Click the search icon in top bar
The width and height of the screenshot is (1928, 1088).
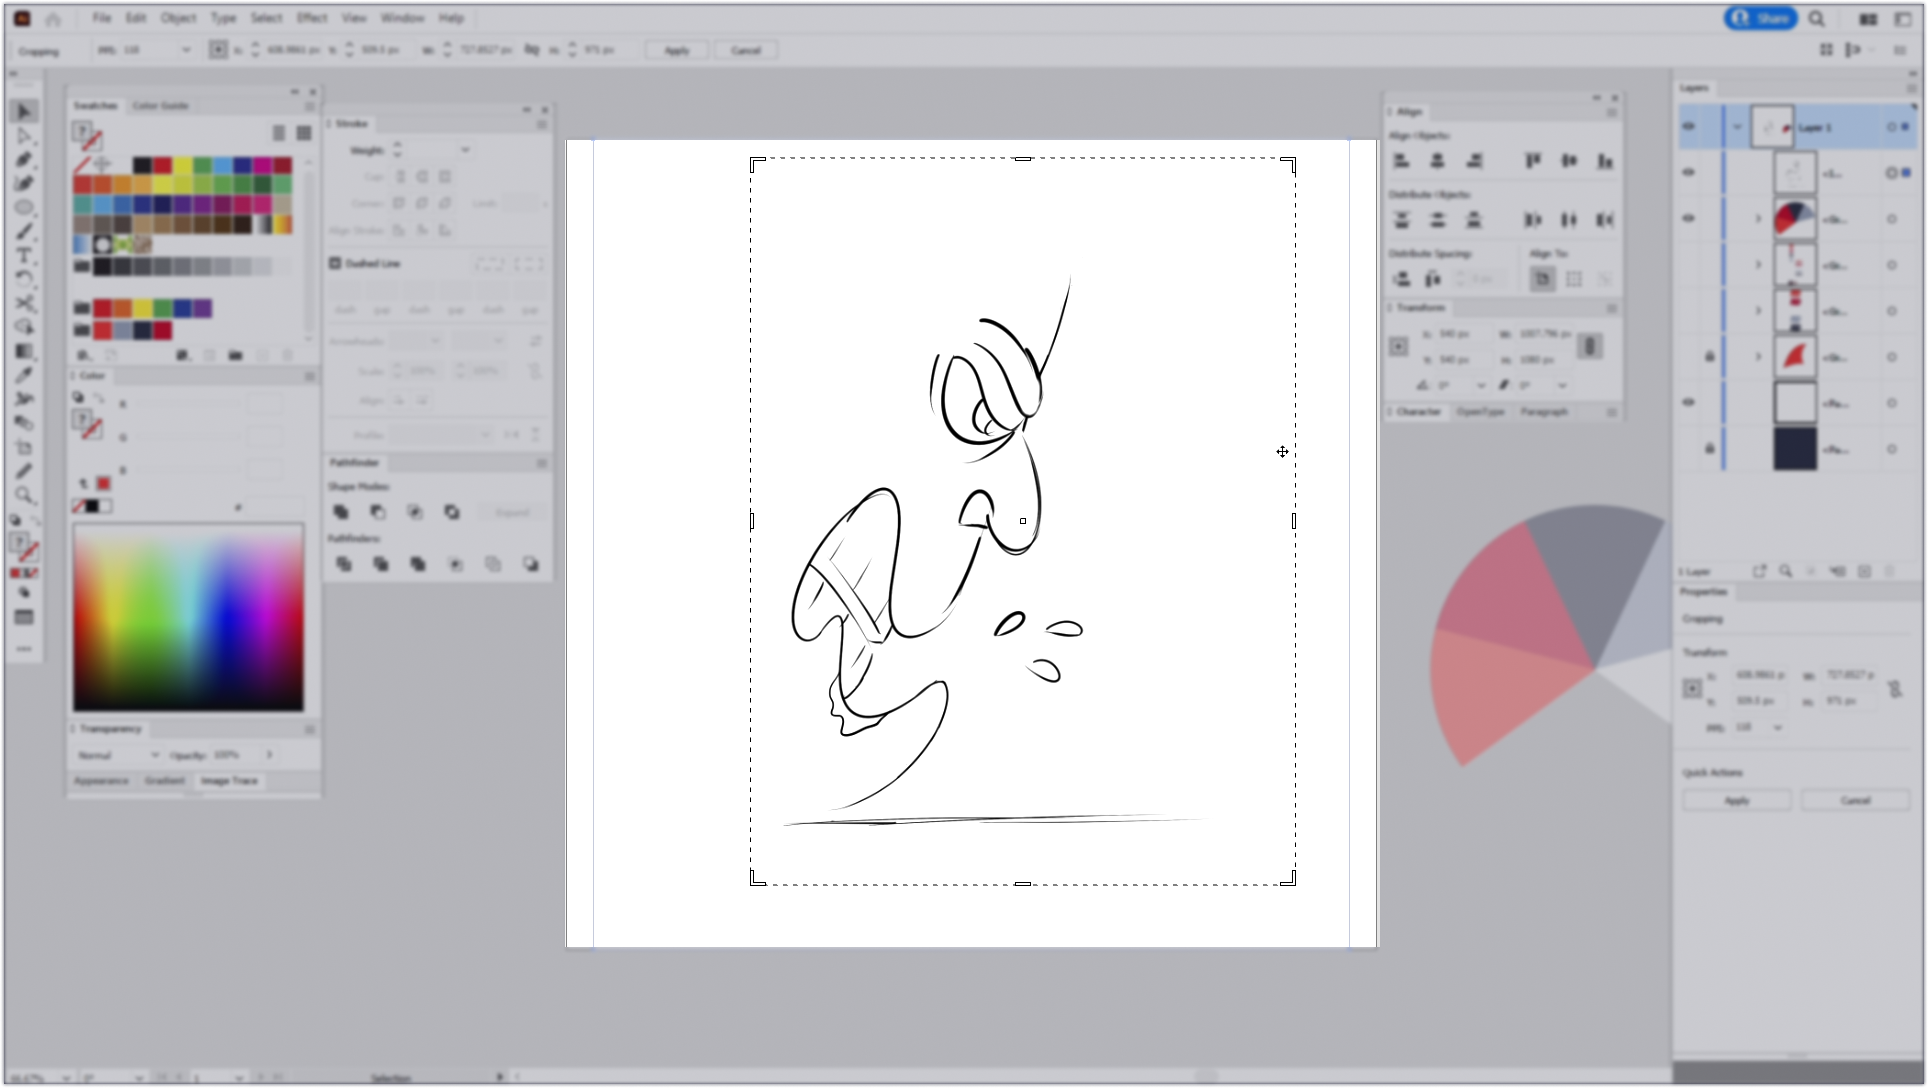click(1817, 19)
